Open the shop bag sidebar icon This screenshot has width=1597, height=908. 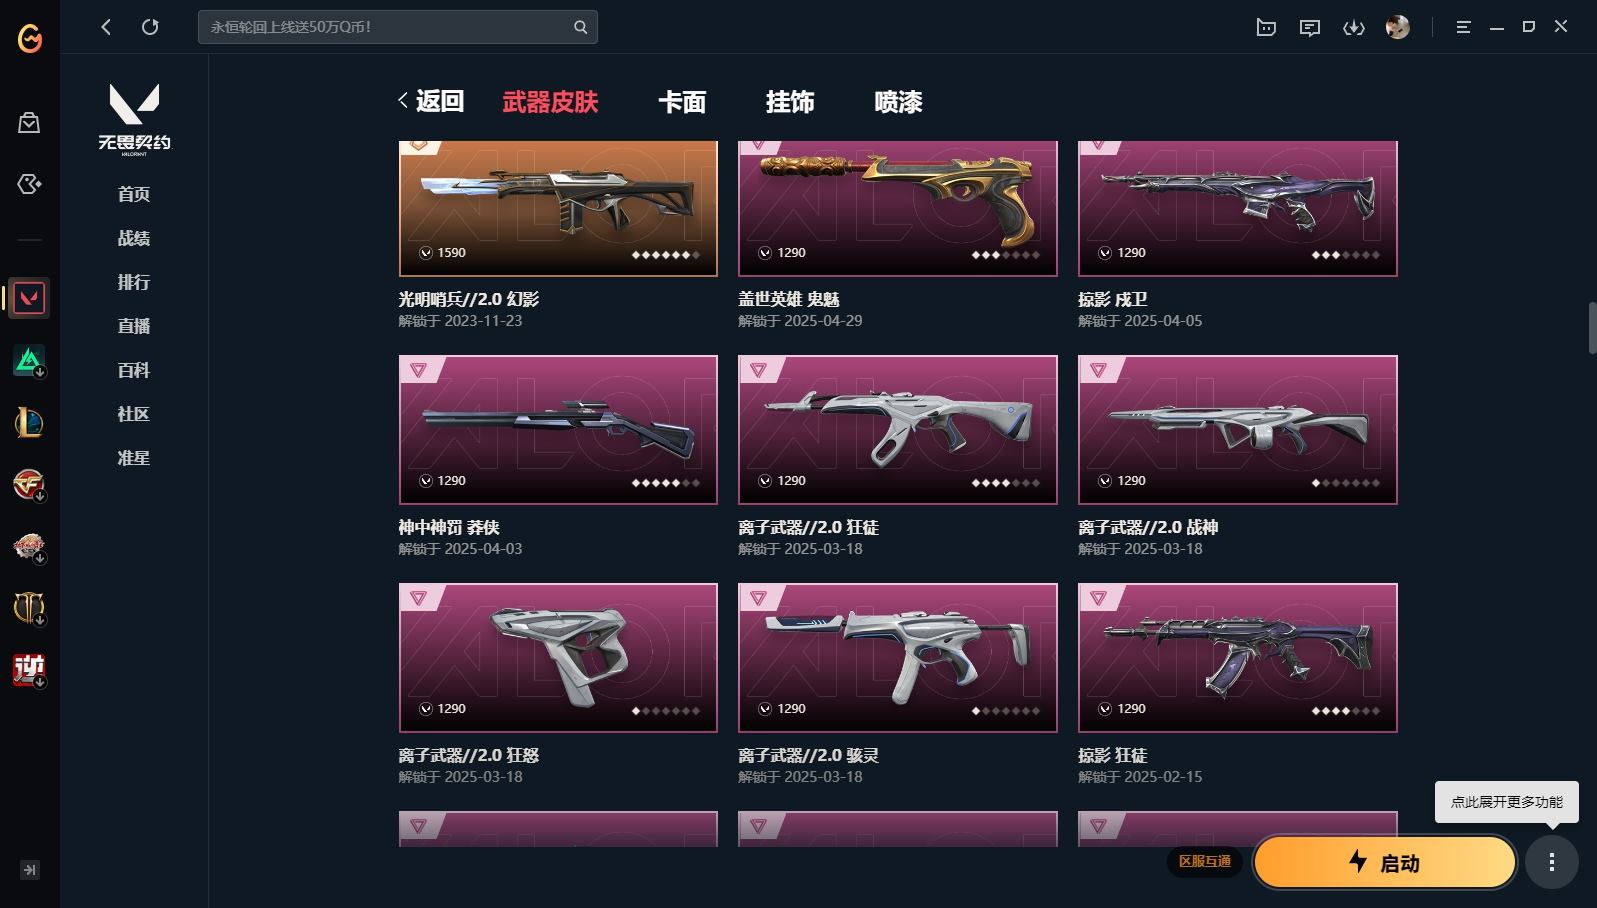[x=29, y=123]
